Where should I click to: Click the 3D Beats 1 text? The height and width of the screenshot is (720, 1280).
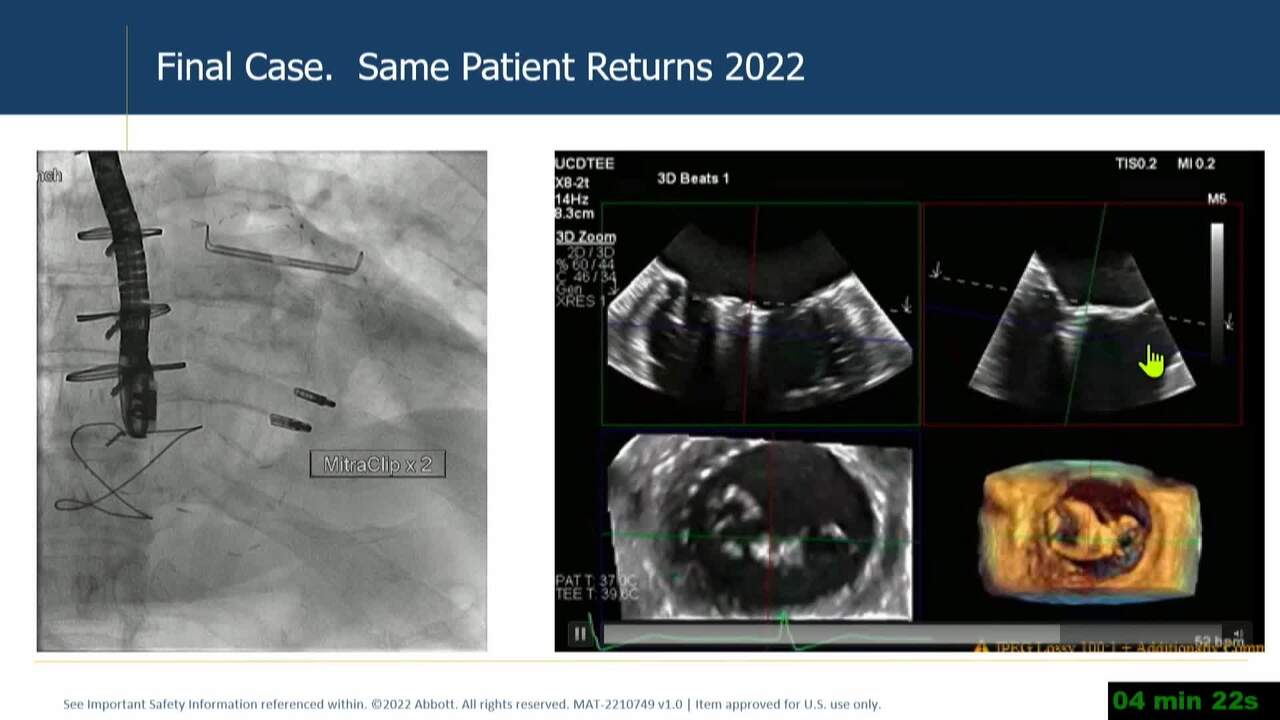click(693, 178)
